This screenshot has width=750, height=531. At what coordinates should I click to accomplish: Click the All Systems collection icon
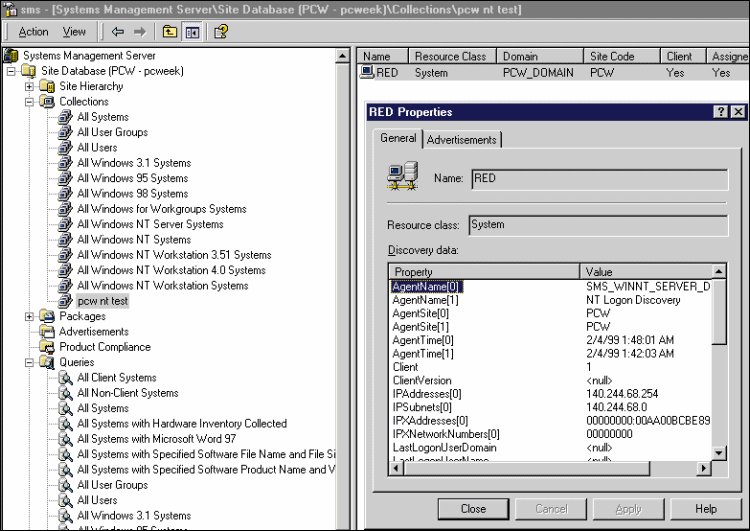coord(65,117)
